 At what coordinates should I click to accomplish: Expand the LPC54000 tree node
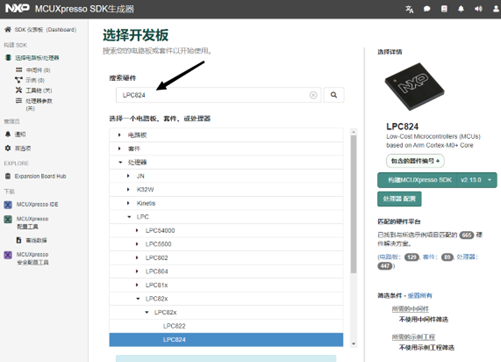pos(137,230)
